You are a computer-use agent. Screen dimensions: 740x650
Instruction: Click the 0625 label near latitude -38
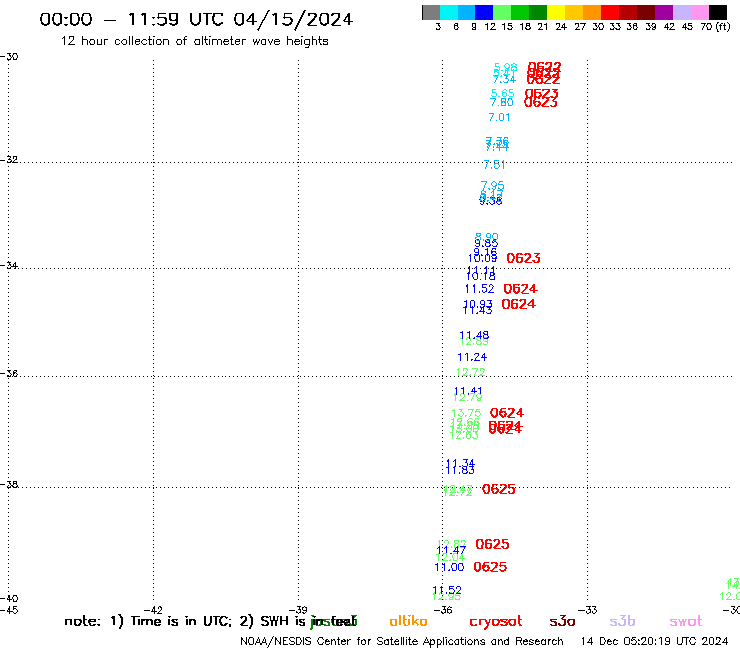499,489
